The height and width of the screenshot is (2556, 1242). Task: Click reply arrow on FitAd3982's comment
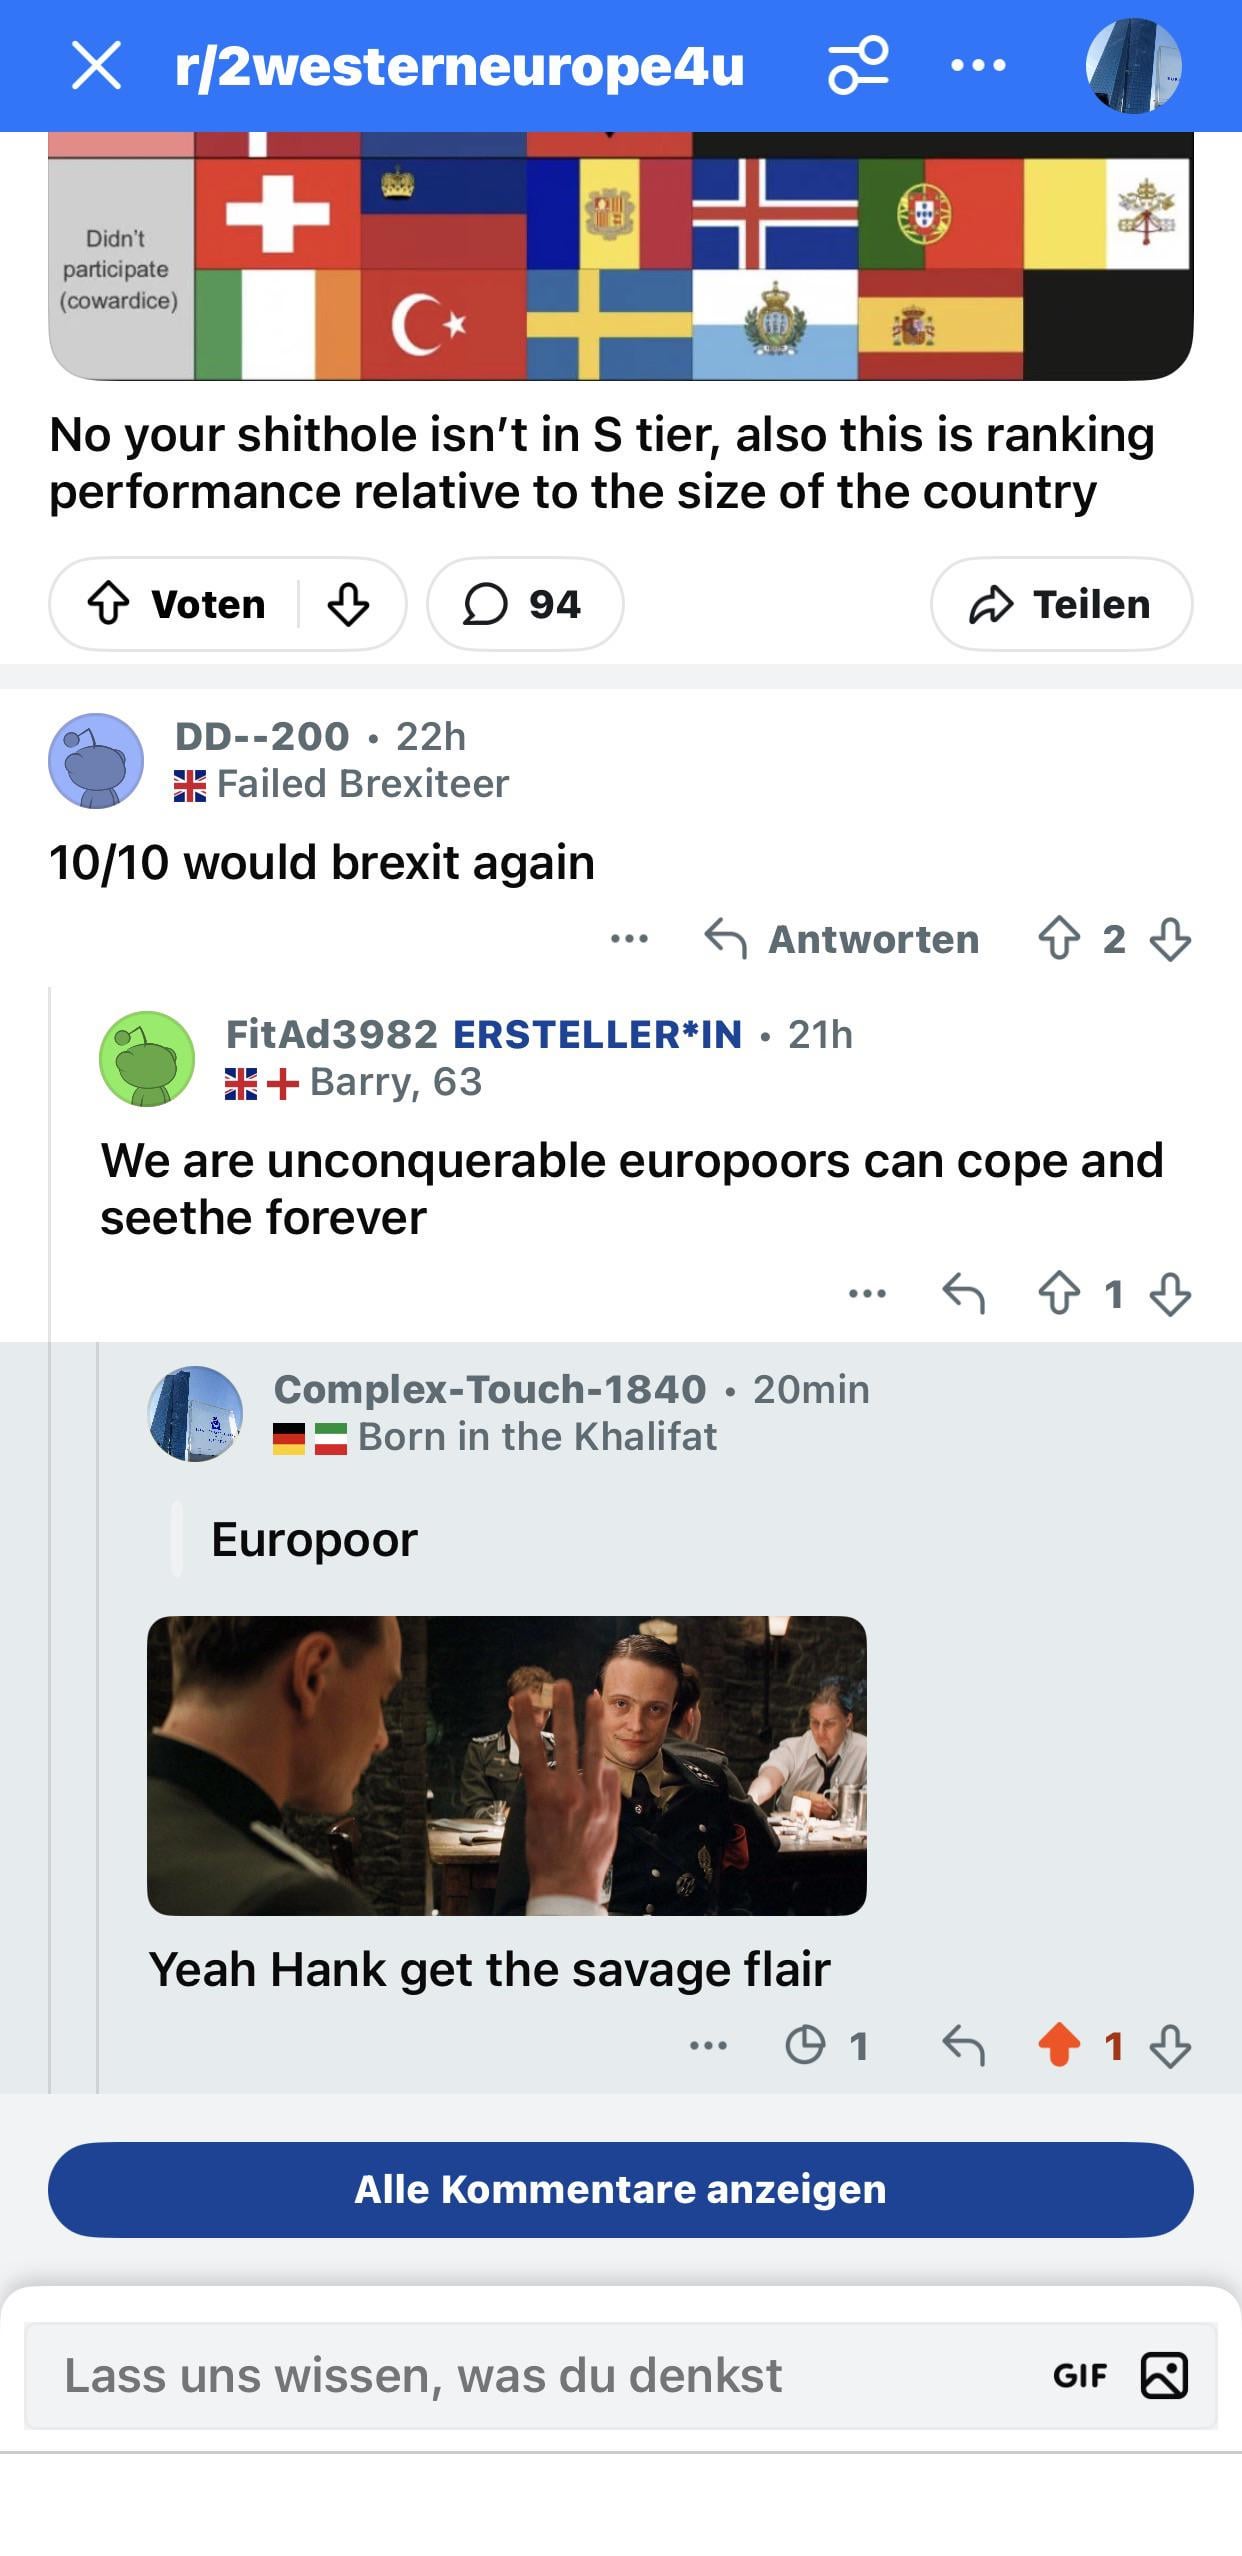click(964, 1295)
